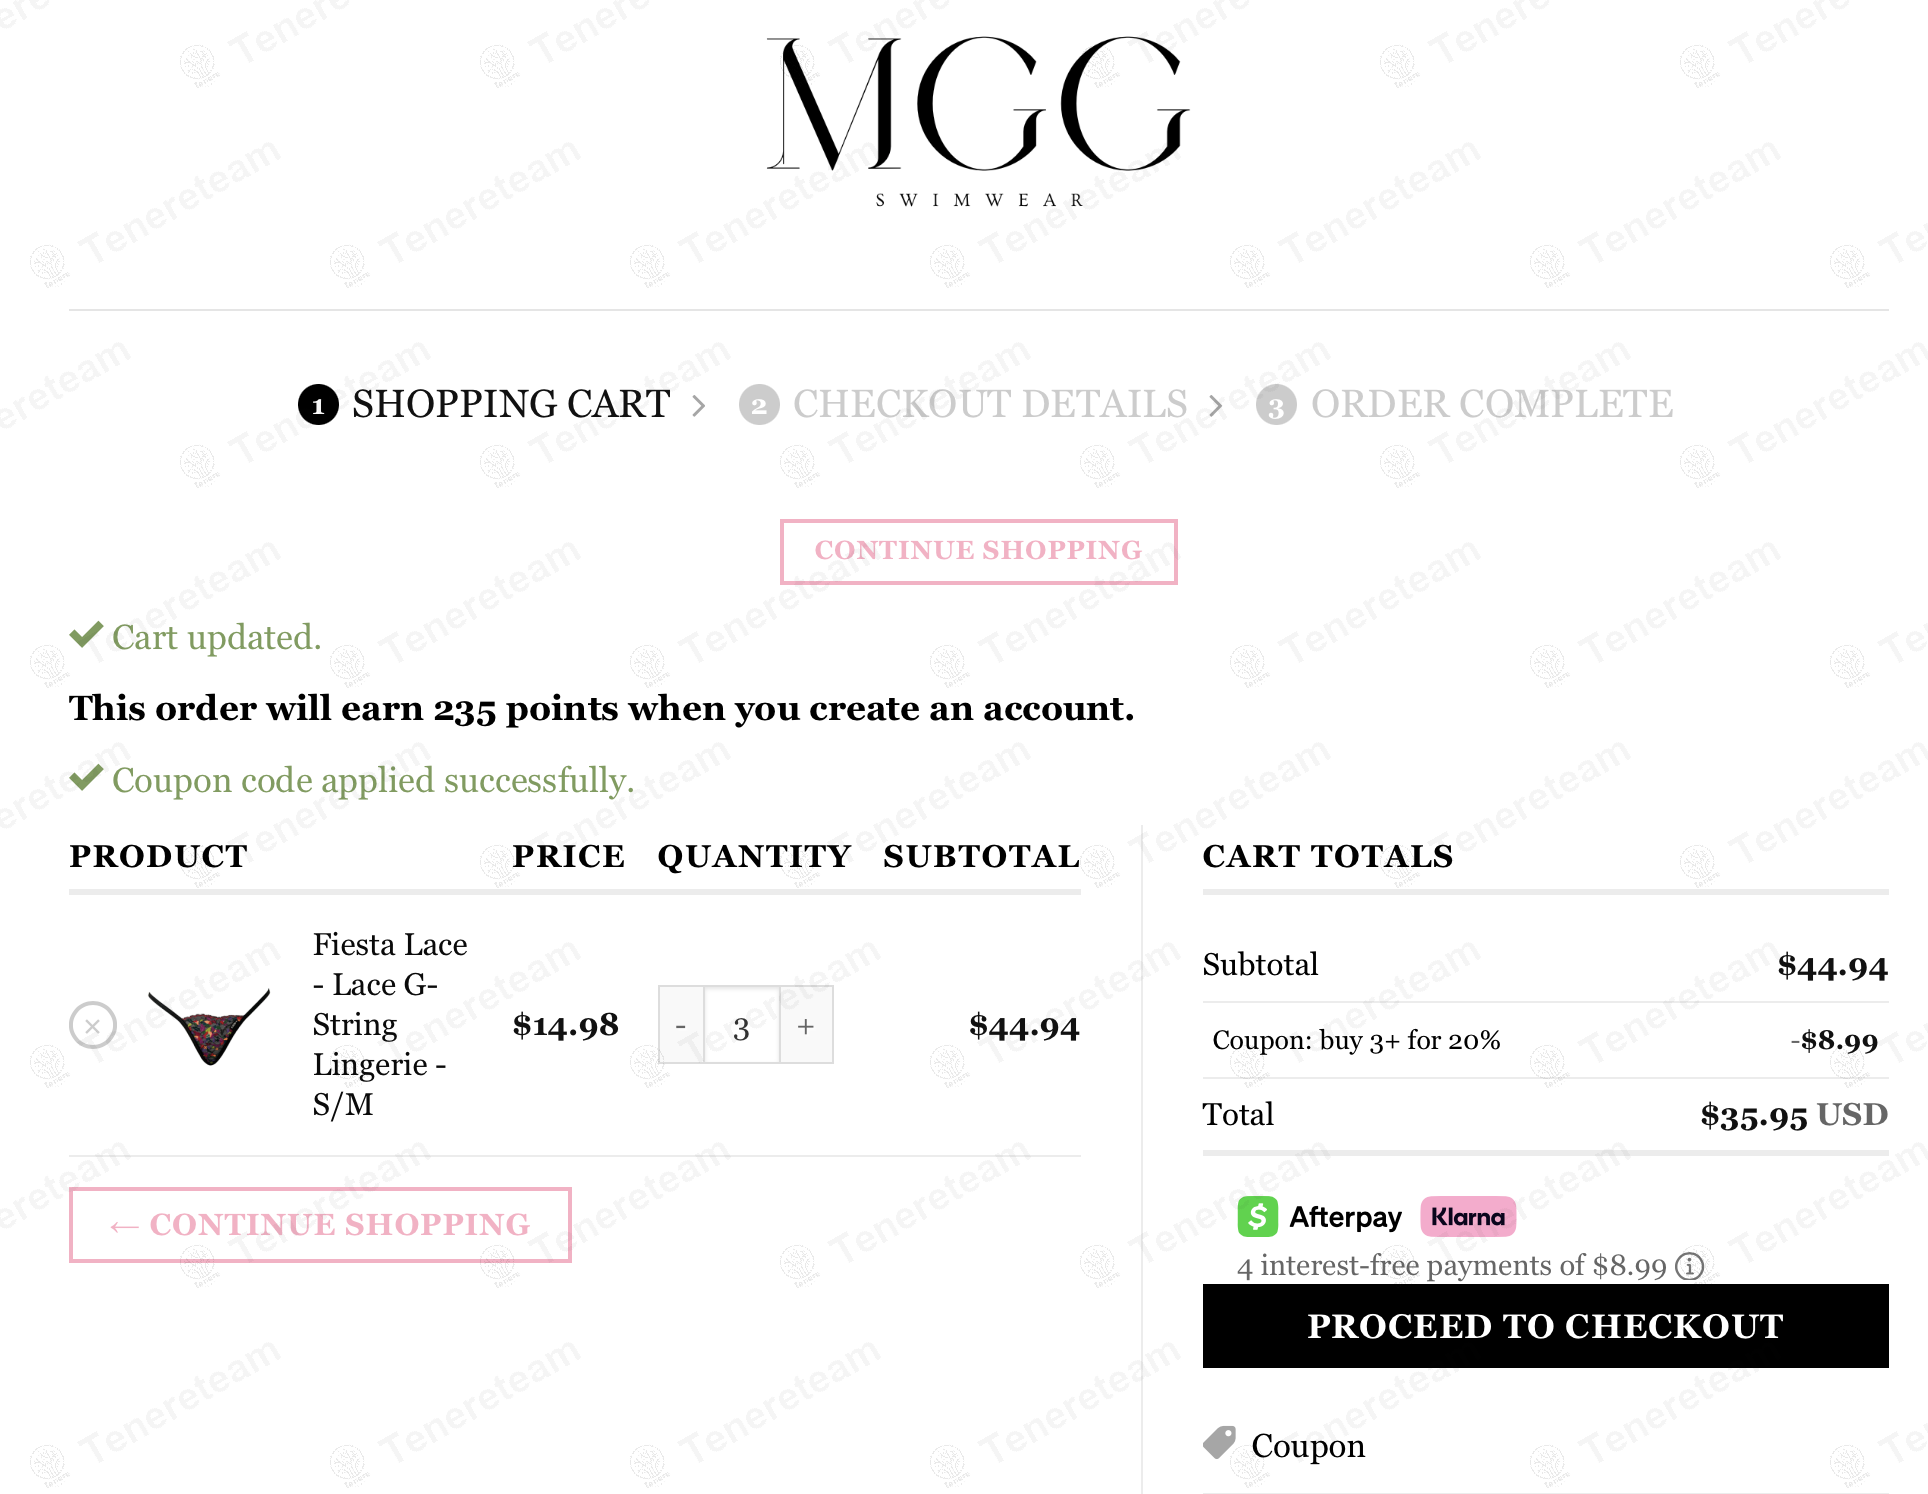Click the step 2 number circle

point(759,405)
